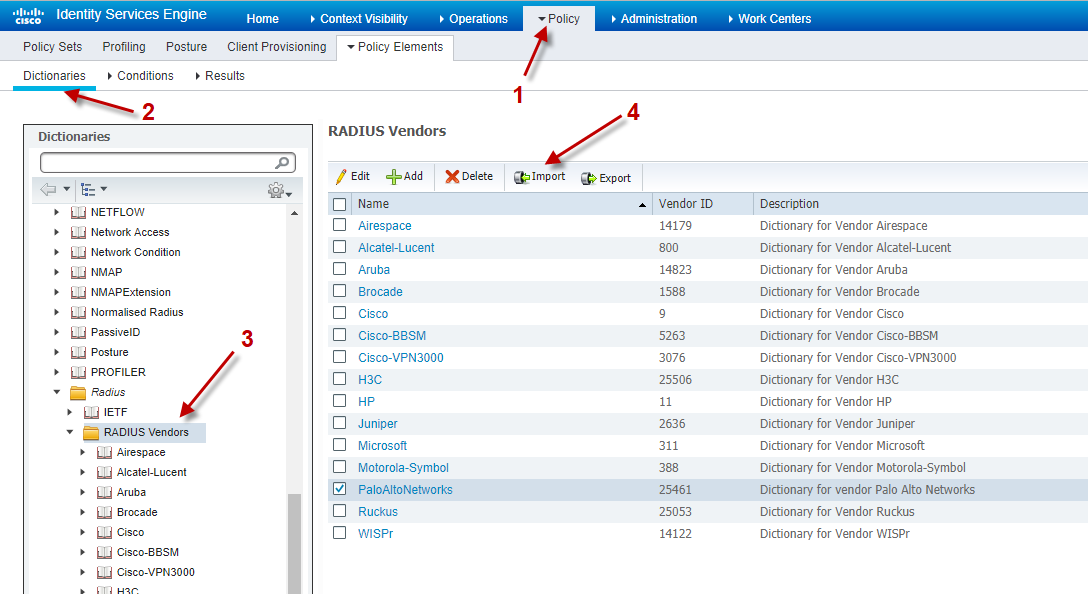The image size is (1088, 594).
Task: Open the Microsoft vendor link
Action: 382,446
